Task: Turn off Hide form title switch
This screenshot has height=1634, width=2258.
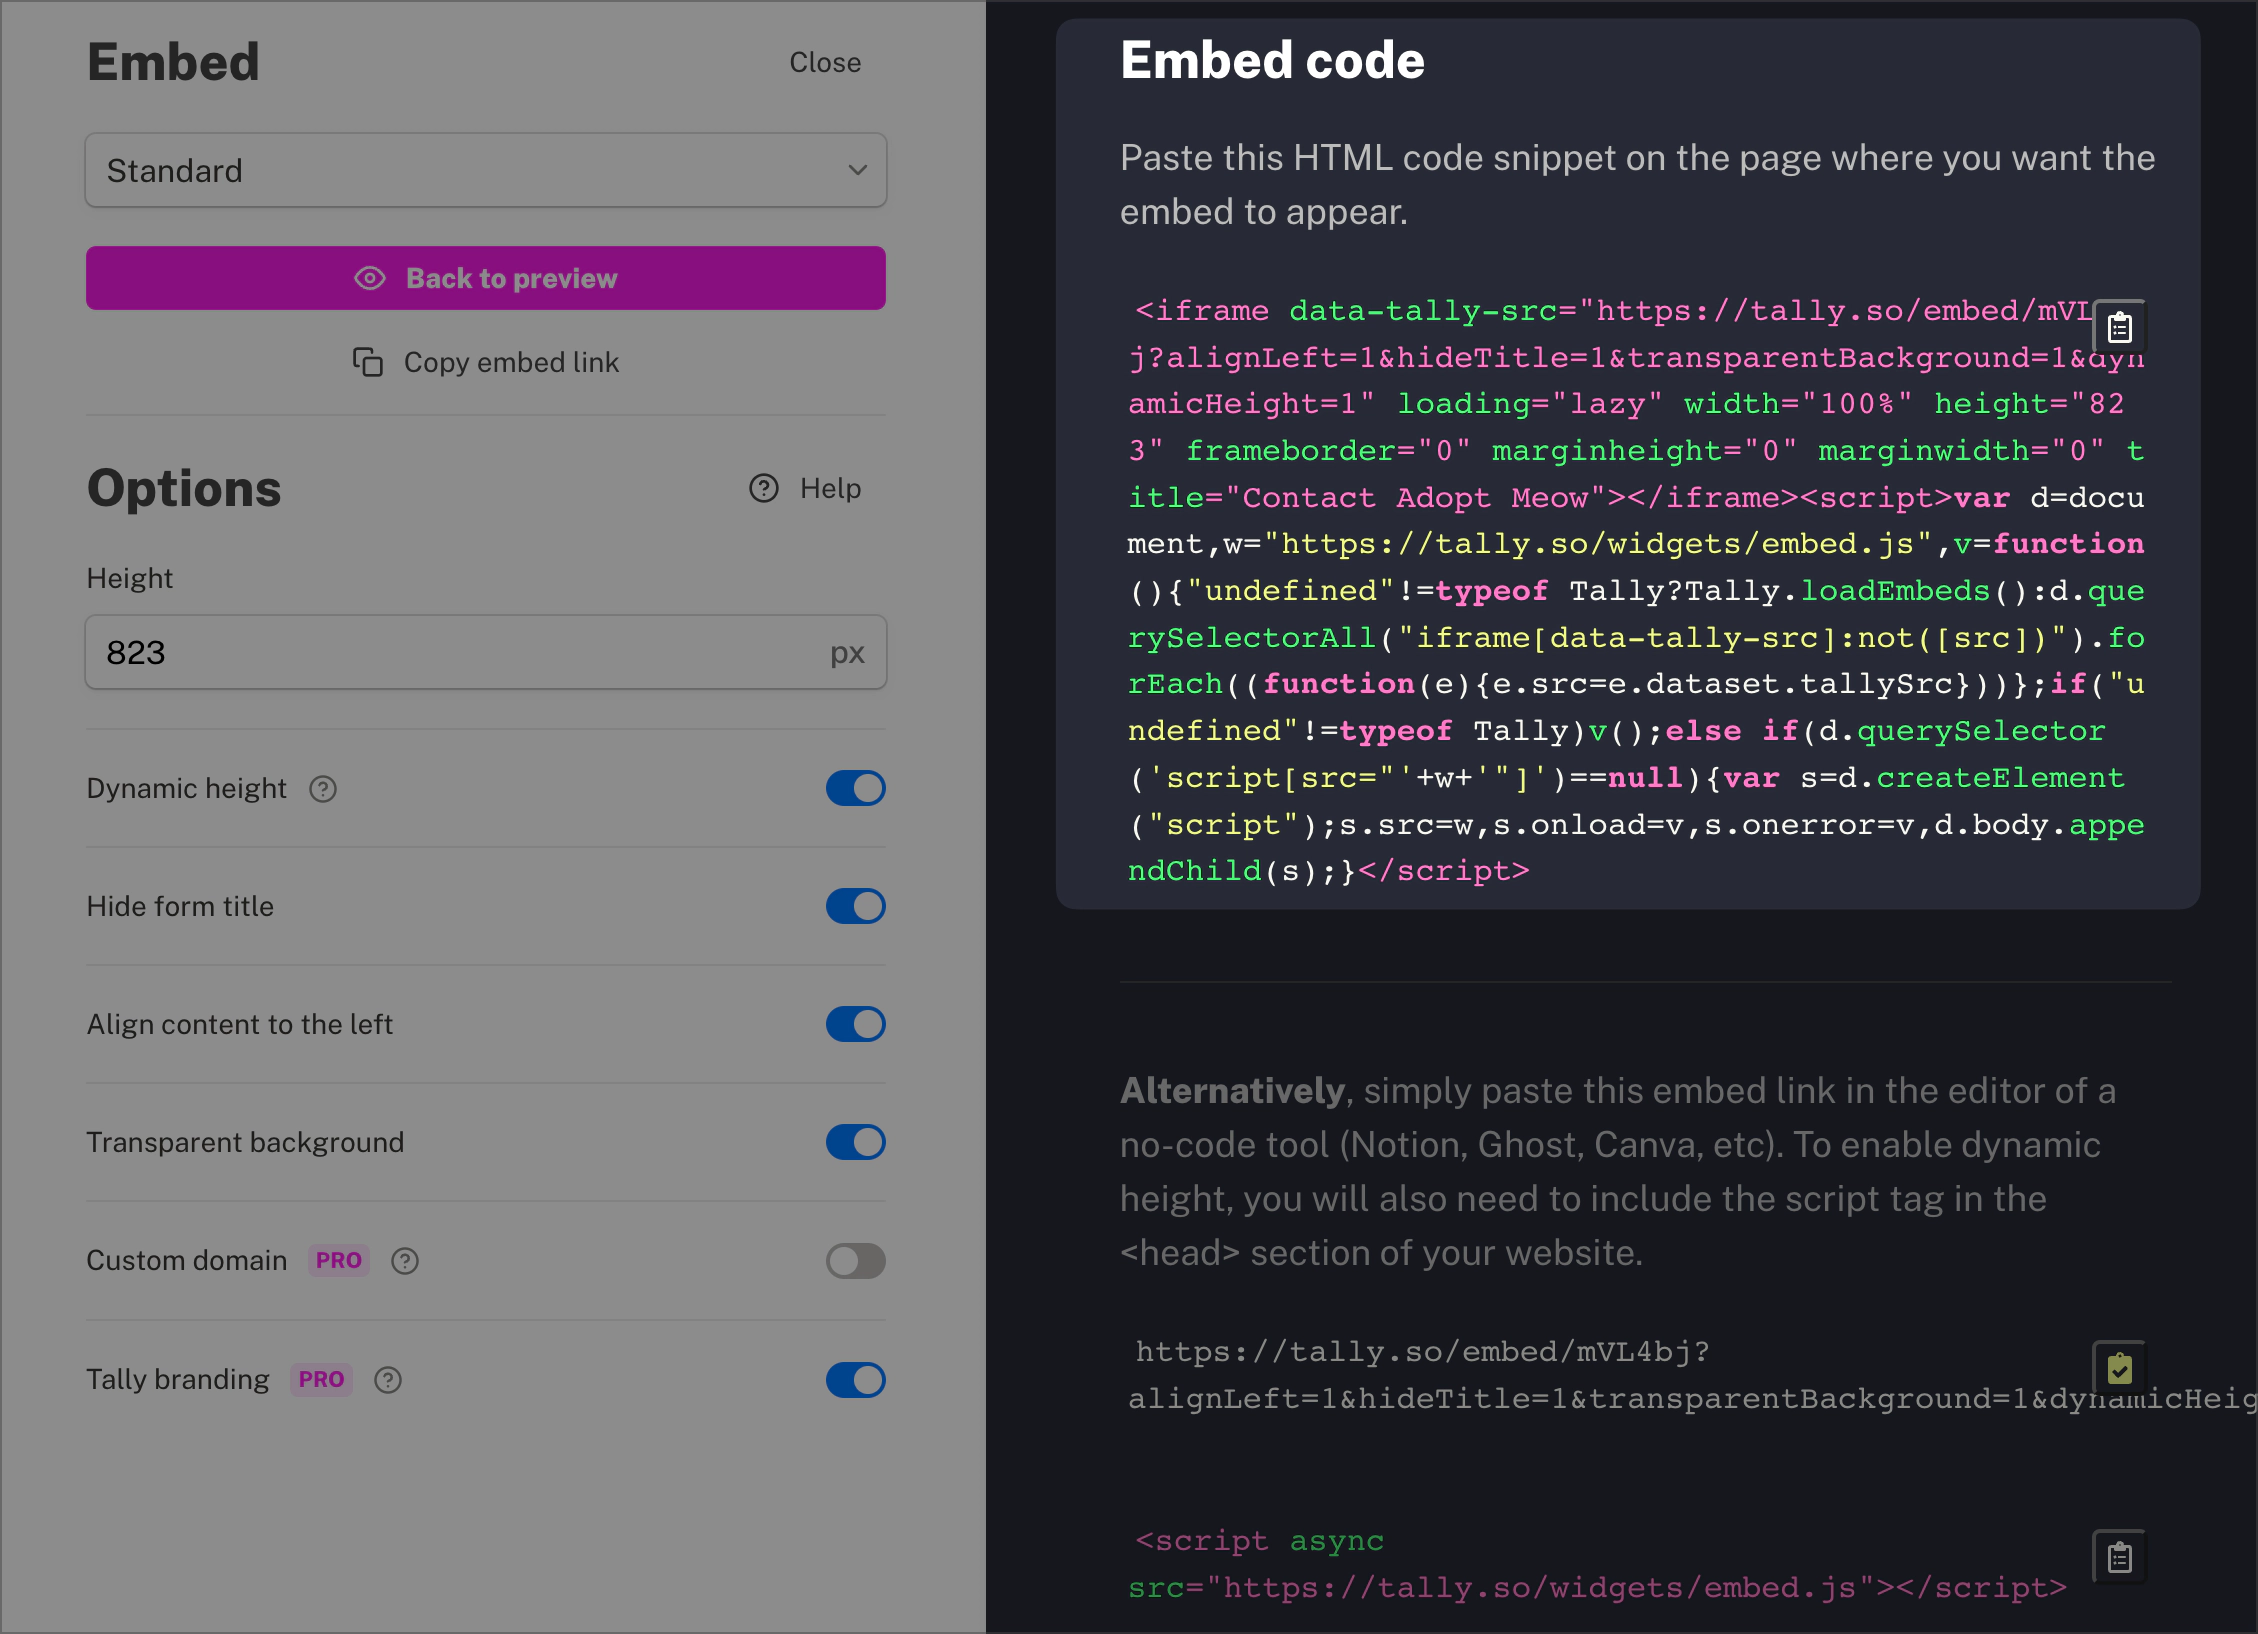Action: coord(855,907)
